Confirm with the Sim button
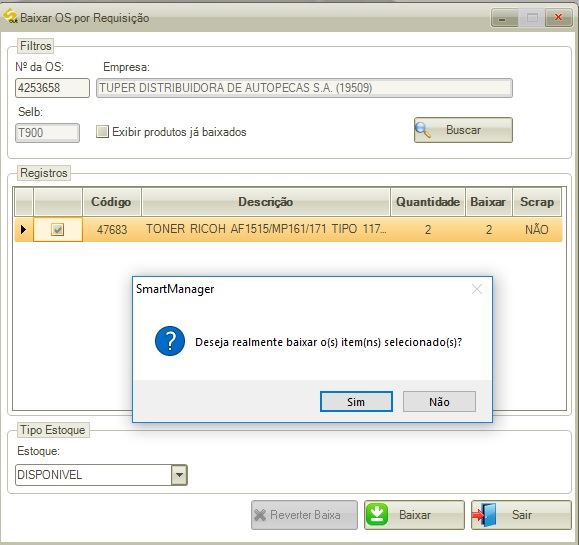579x545 pixels. pos(356,401)
